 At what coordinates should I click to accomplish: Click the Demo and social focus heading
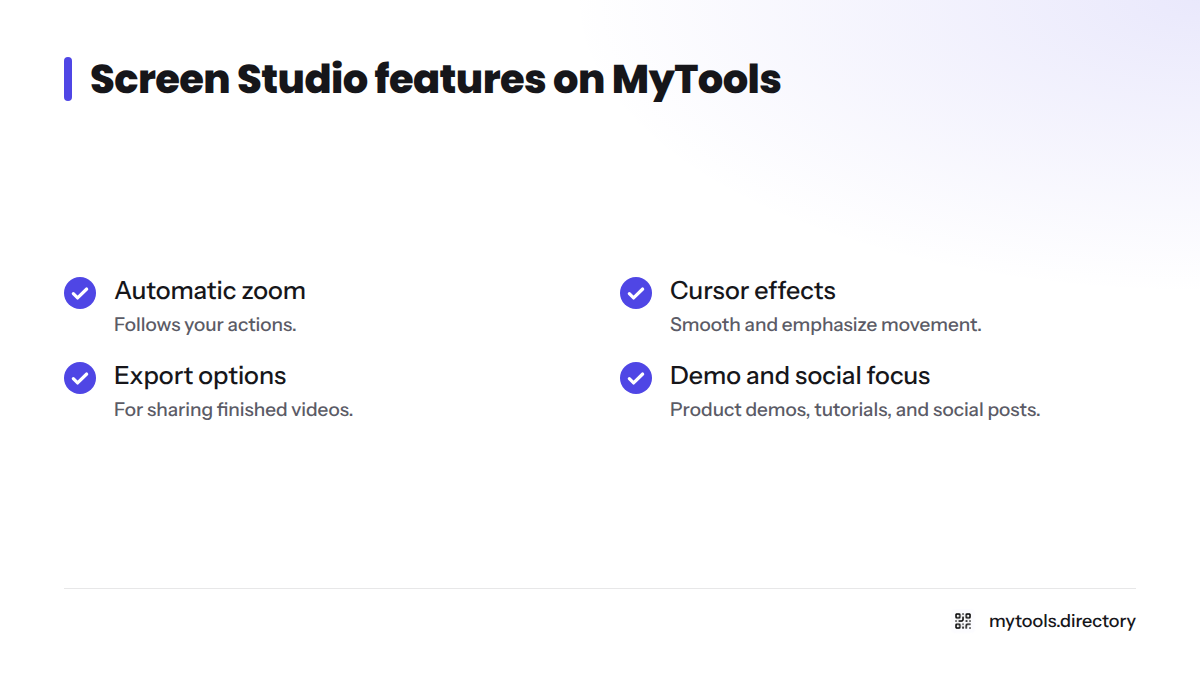[800, 376]
